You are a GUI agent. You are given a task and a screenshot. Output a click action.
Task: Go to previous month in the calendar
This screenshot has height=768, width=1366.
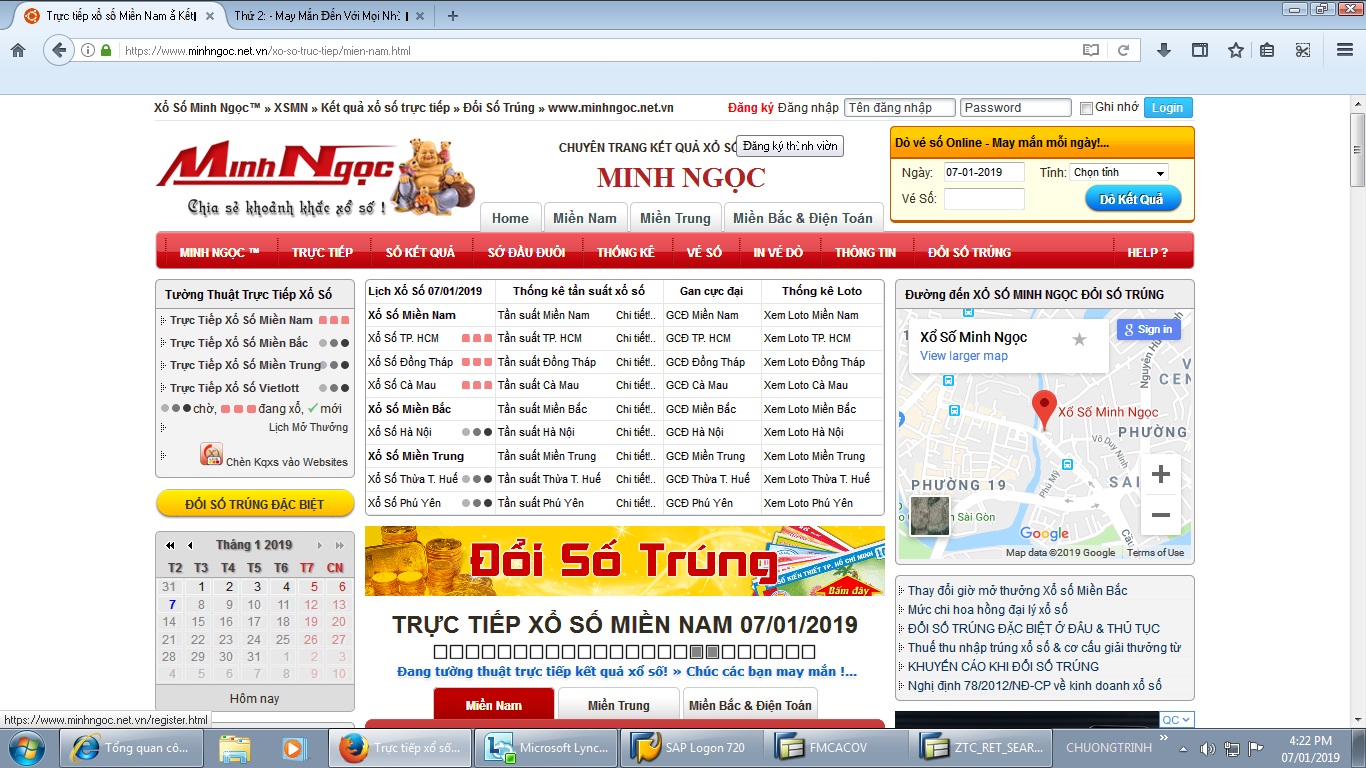(190, 545)
